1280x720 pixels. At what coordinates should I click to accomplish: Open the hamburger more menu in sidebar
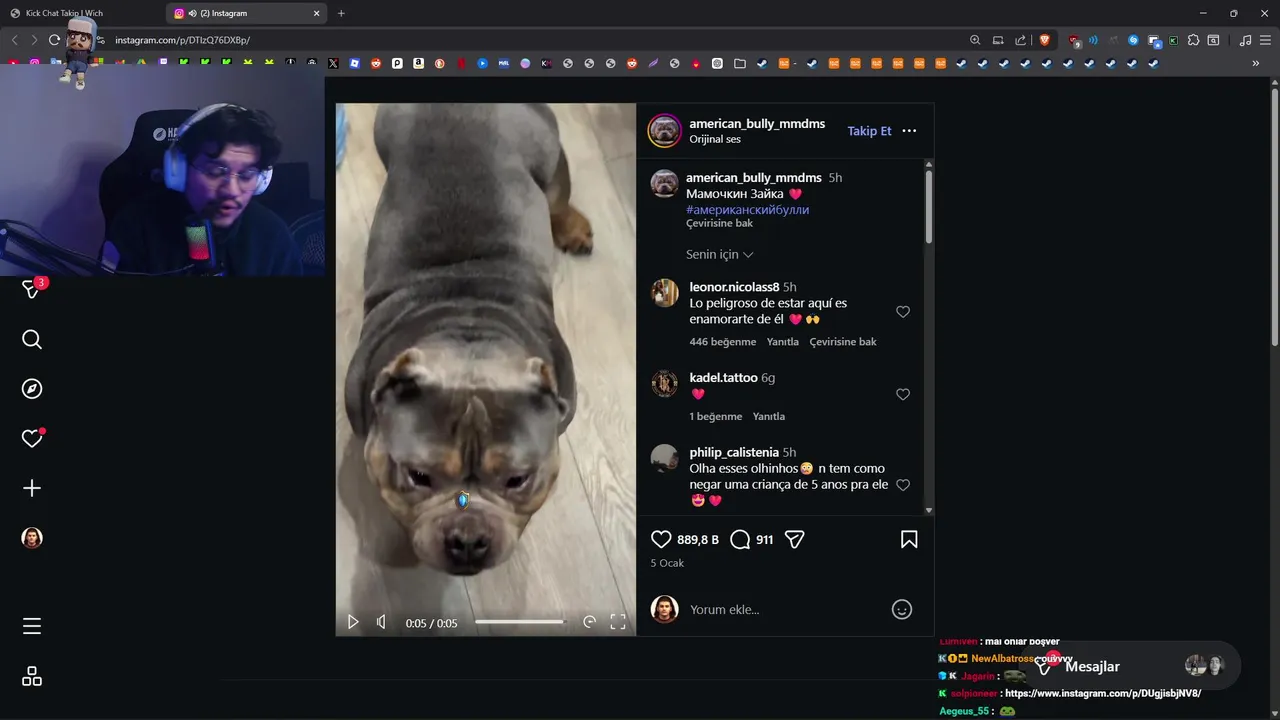(32, 627)
